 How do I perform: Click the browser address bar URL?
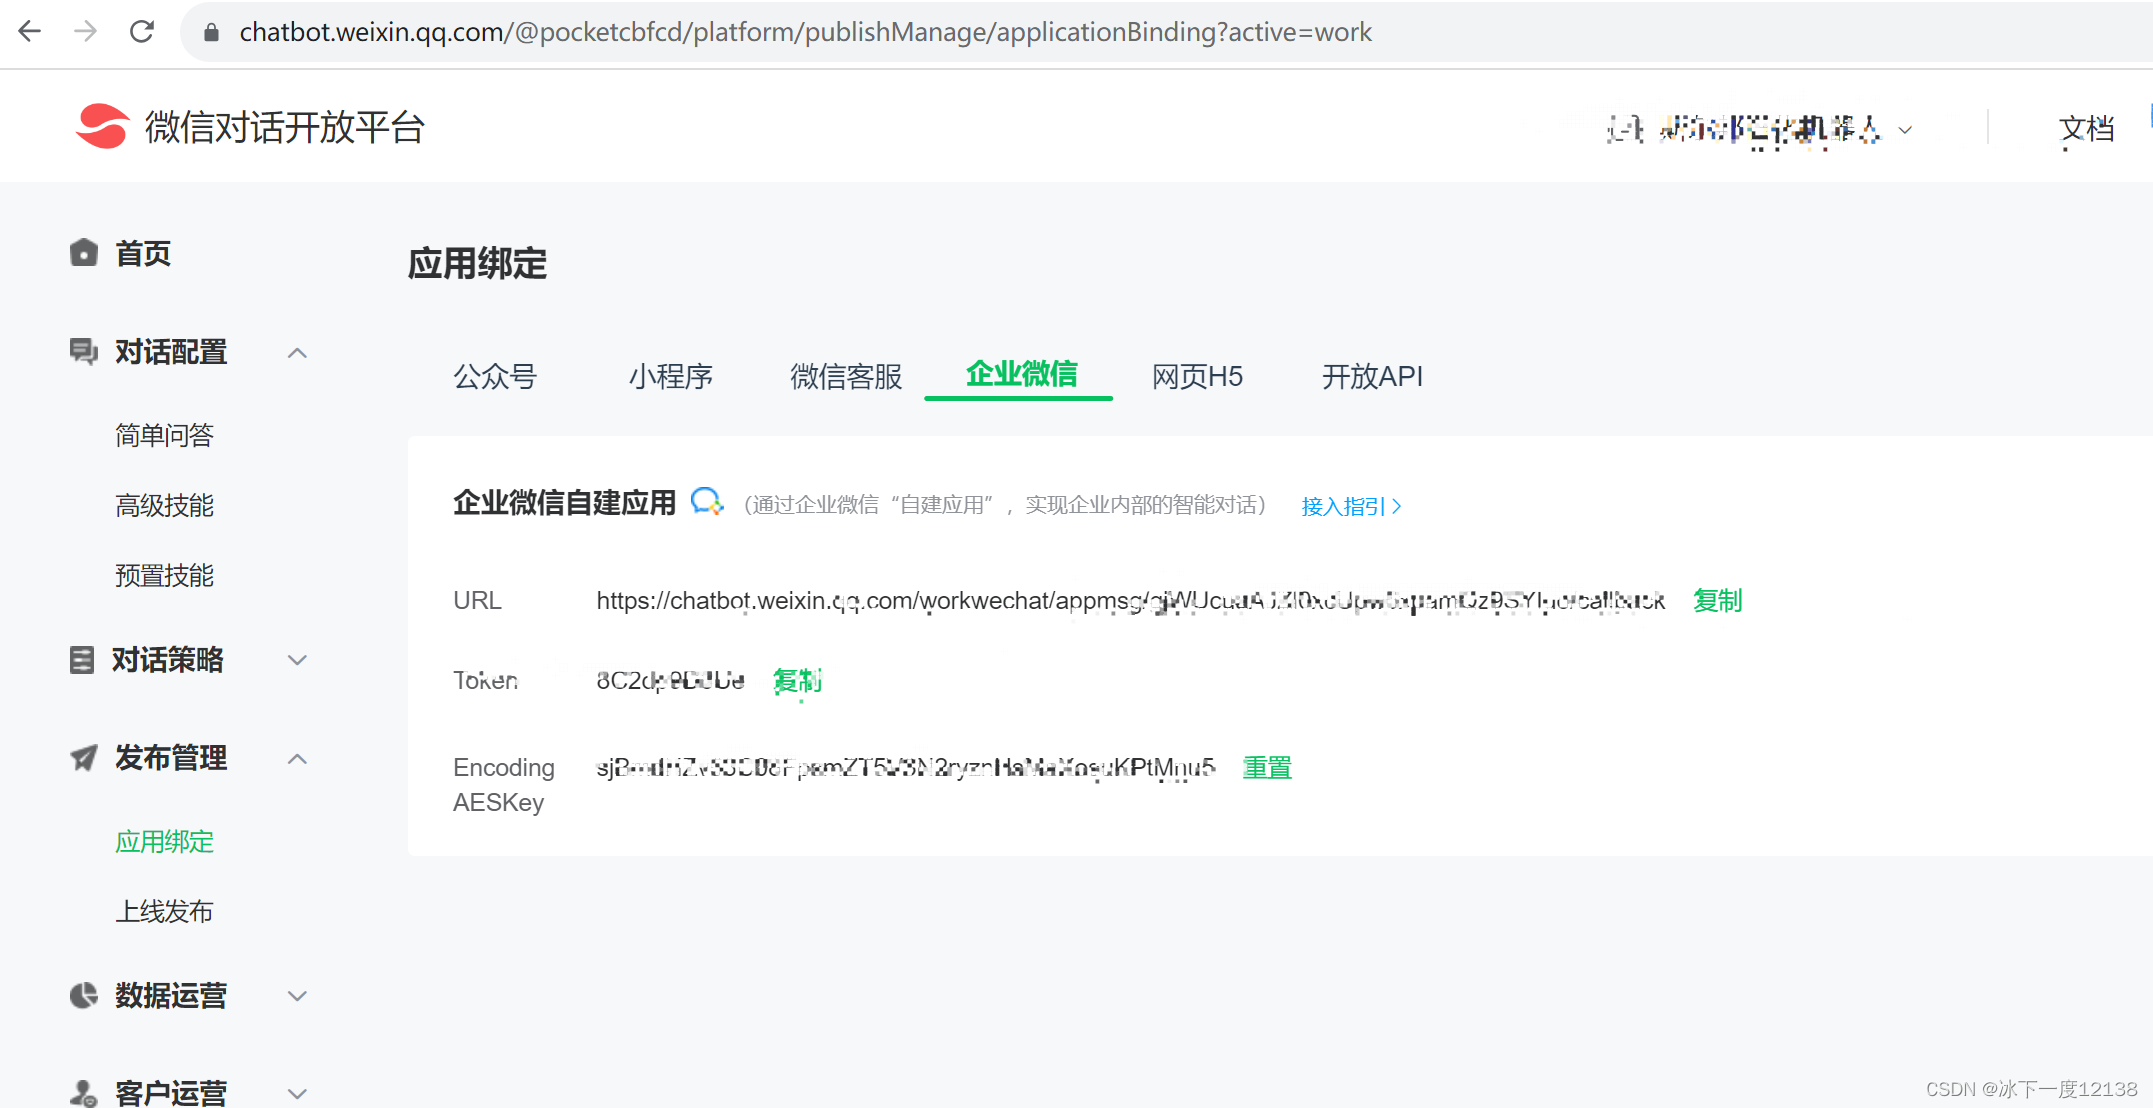805,32
